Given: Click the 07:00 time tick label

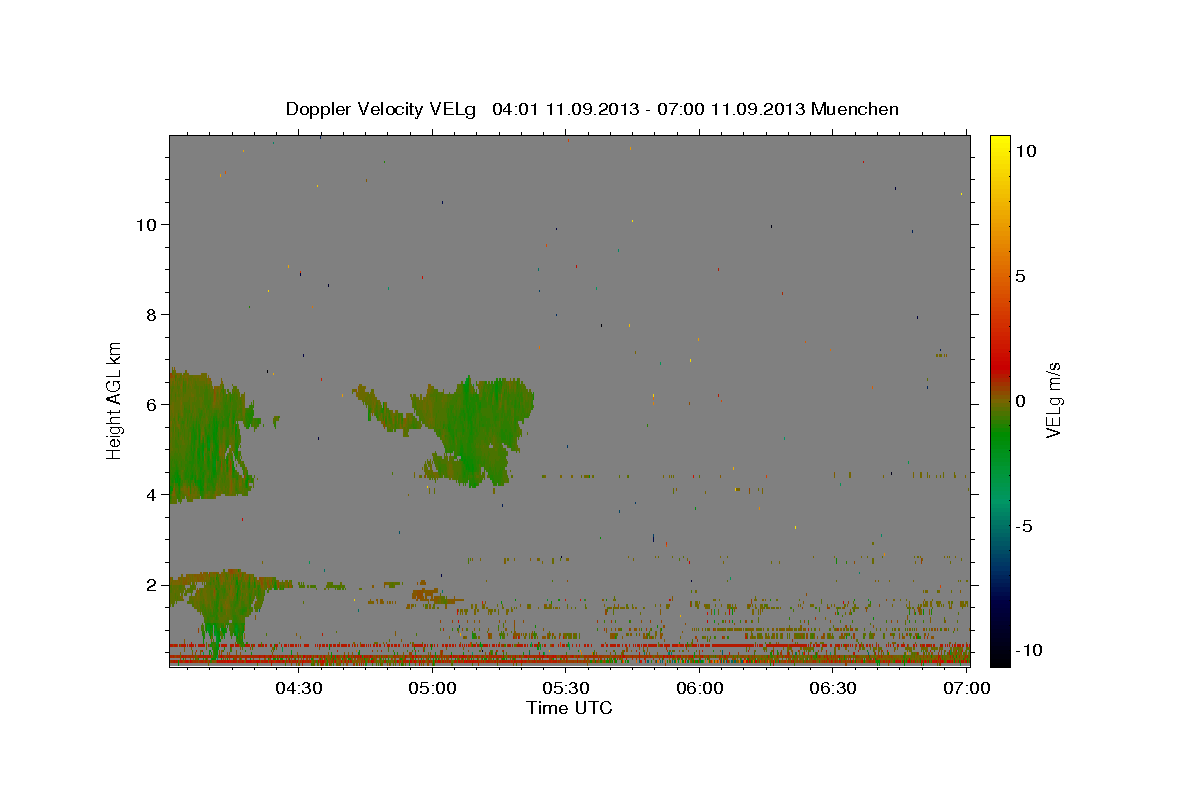Looking at the screenshot, I should coord(967,689).
